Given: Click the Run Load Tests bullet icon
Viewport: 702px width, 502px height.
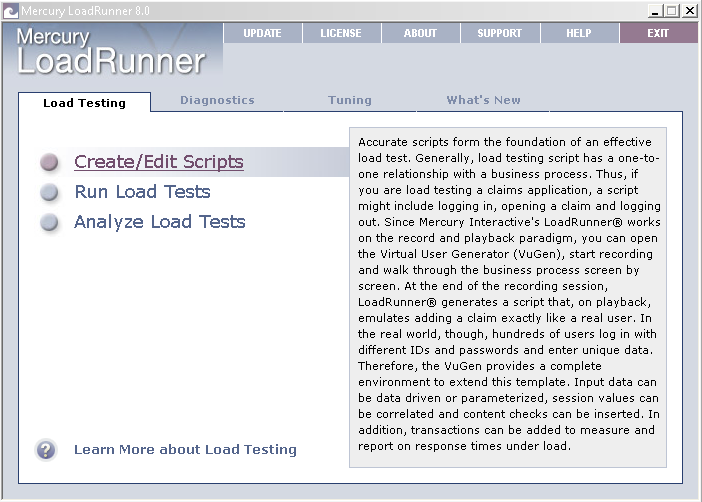Looking at the screenshot, I should tap(50, 192).
